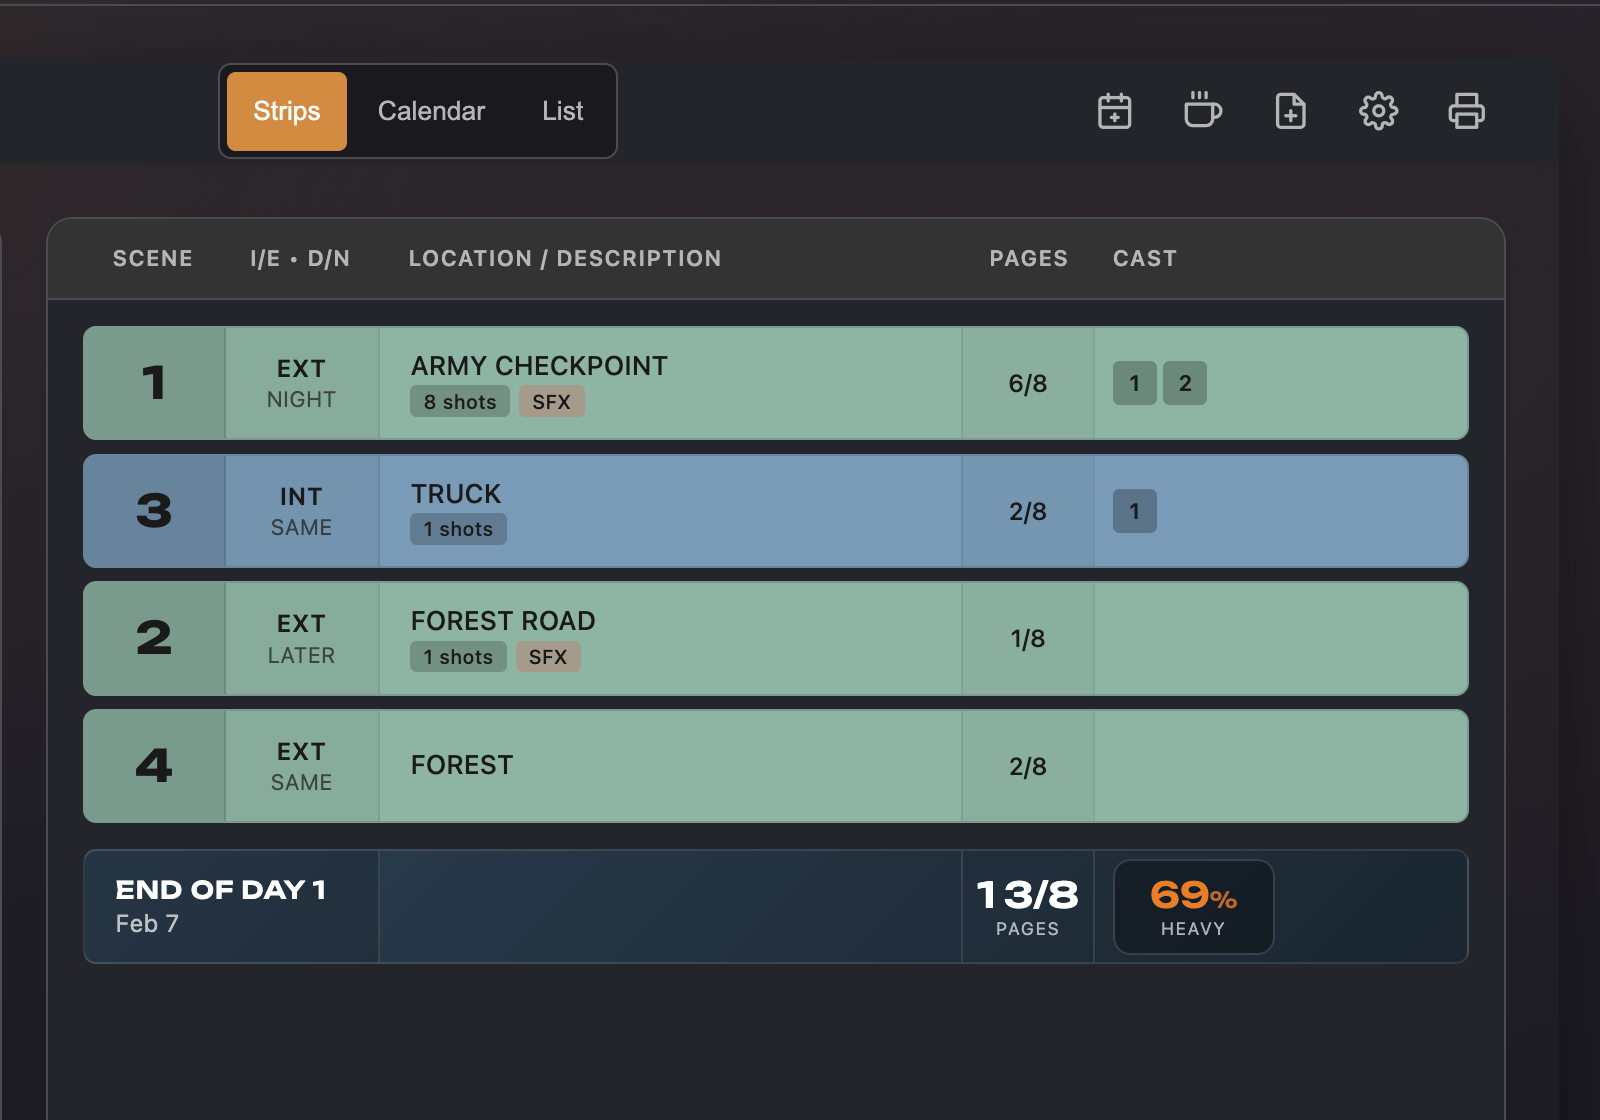The width and height of the screenshot is (1600, 1120).
Task: Click the SFX badge on ARMY CHECKPOINT
Action: coord(552,401)
